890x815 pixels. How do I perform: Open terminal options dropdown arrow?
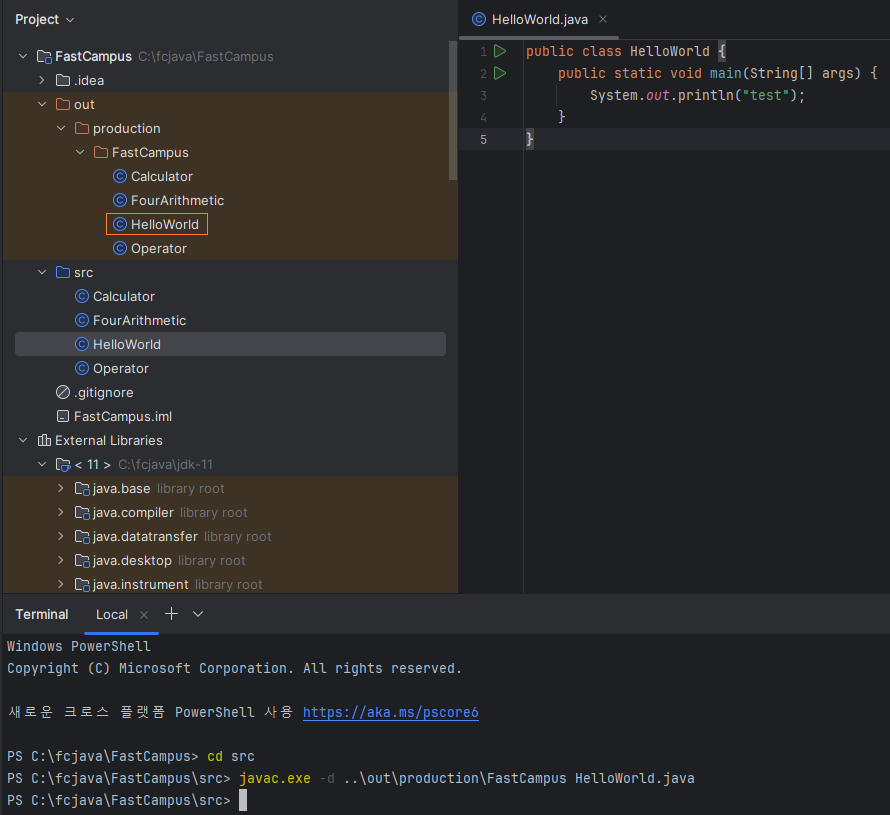click(198, 614)
